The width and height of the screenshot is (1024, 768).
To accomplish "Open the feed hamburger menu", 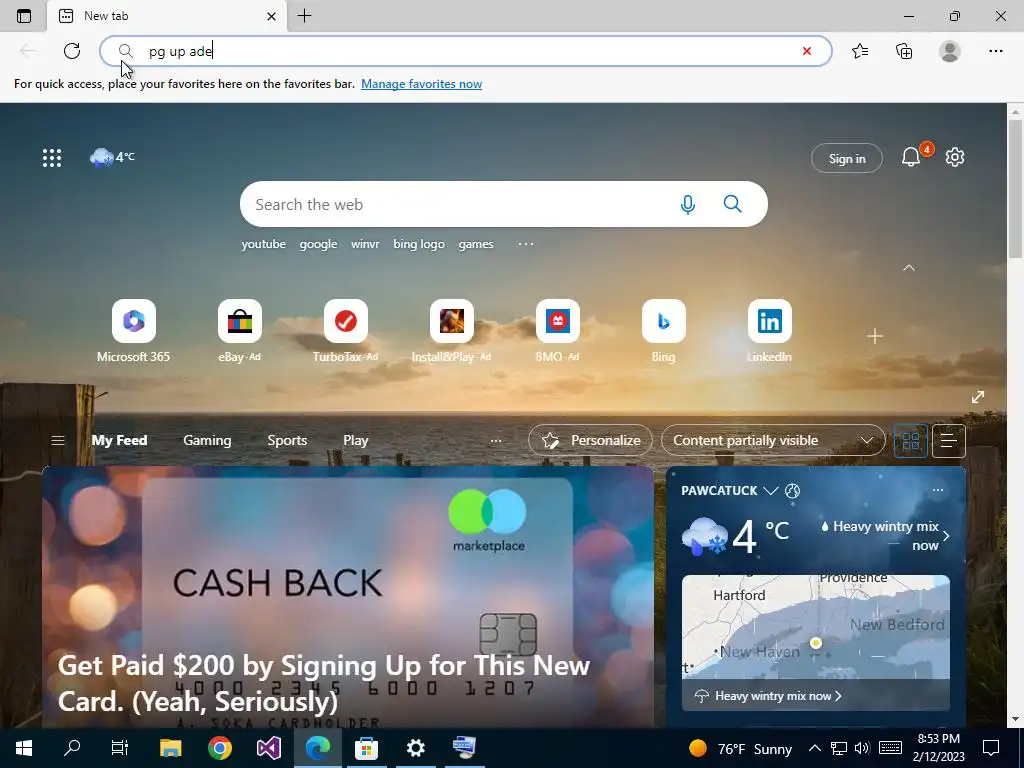I will tap(57, 441).
